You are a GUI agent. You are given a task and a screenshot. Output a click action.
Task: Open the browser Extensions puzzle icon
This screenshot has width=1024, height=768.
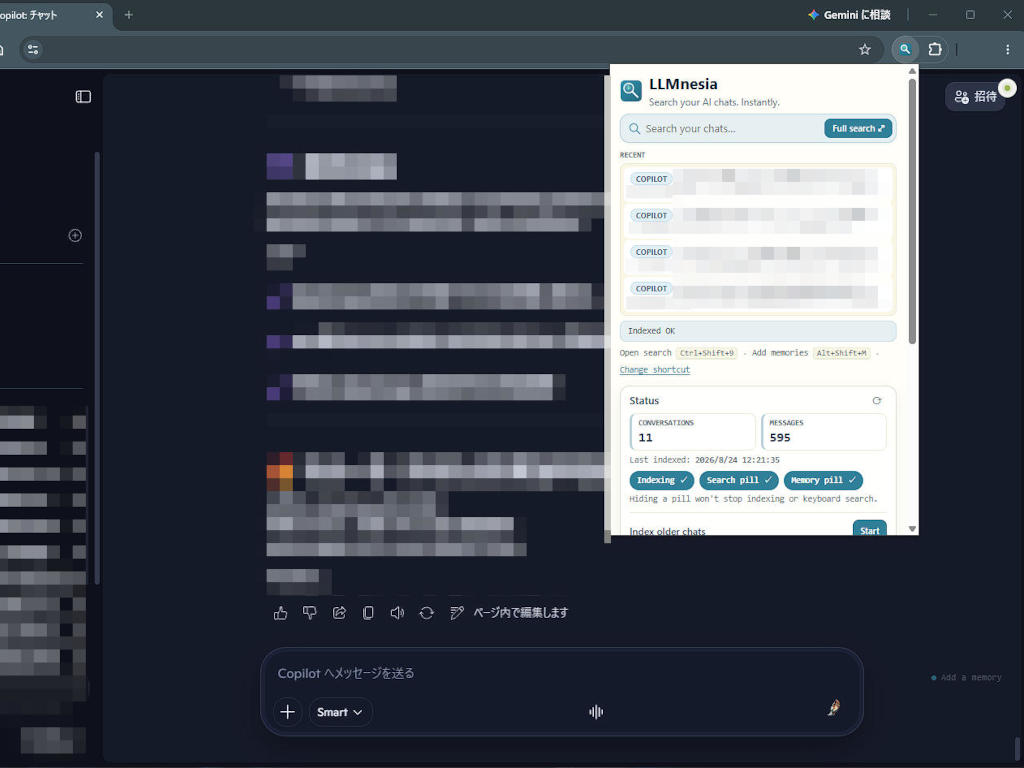pos(935,49)
